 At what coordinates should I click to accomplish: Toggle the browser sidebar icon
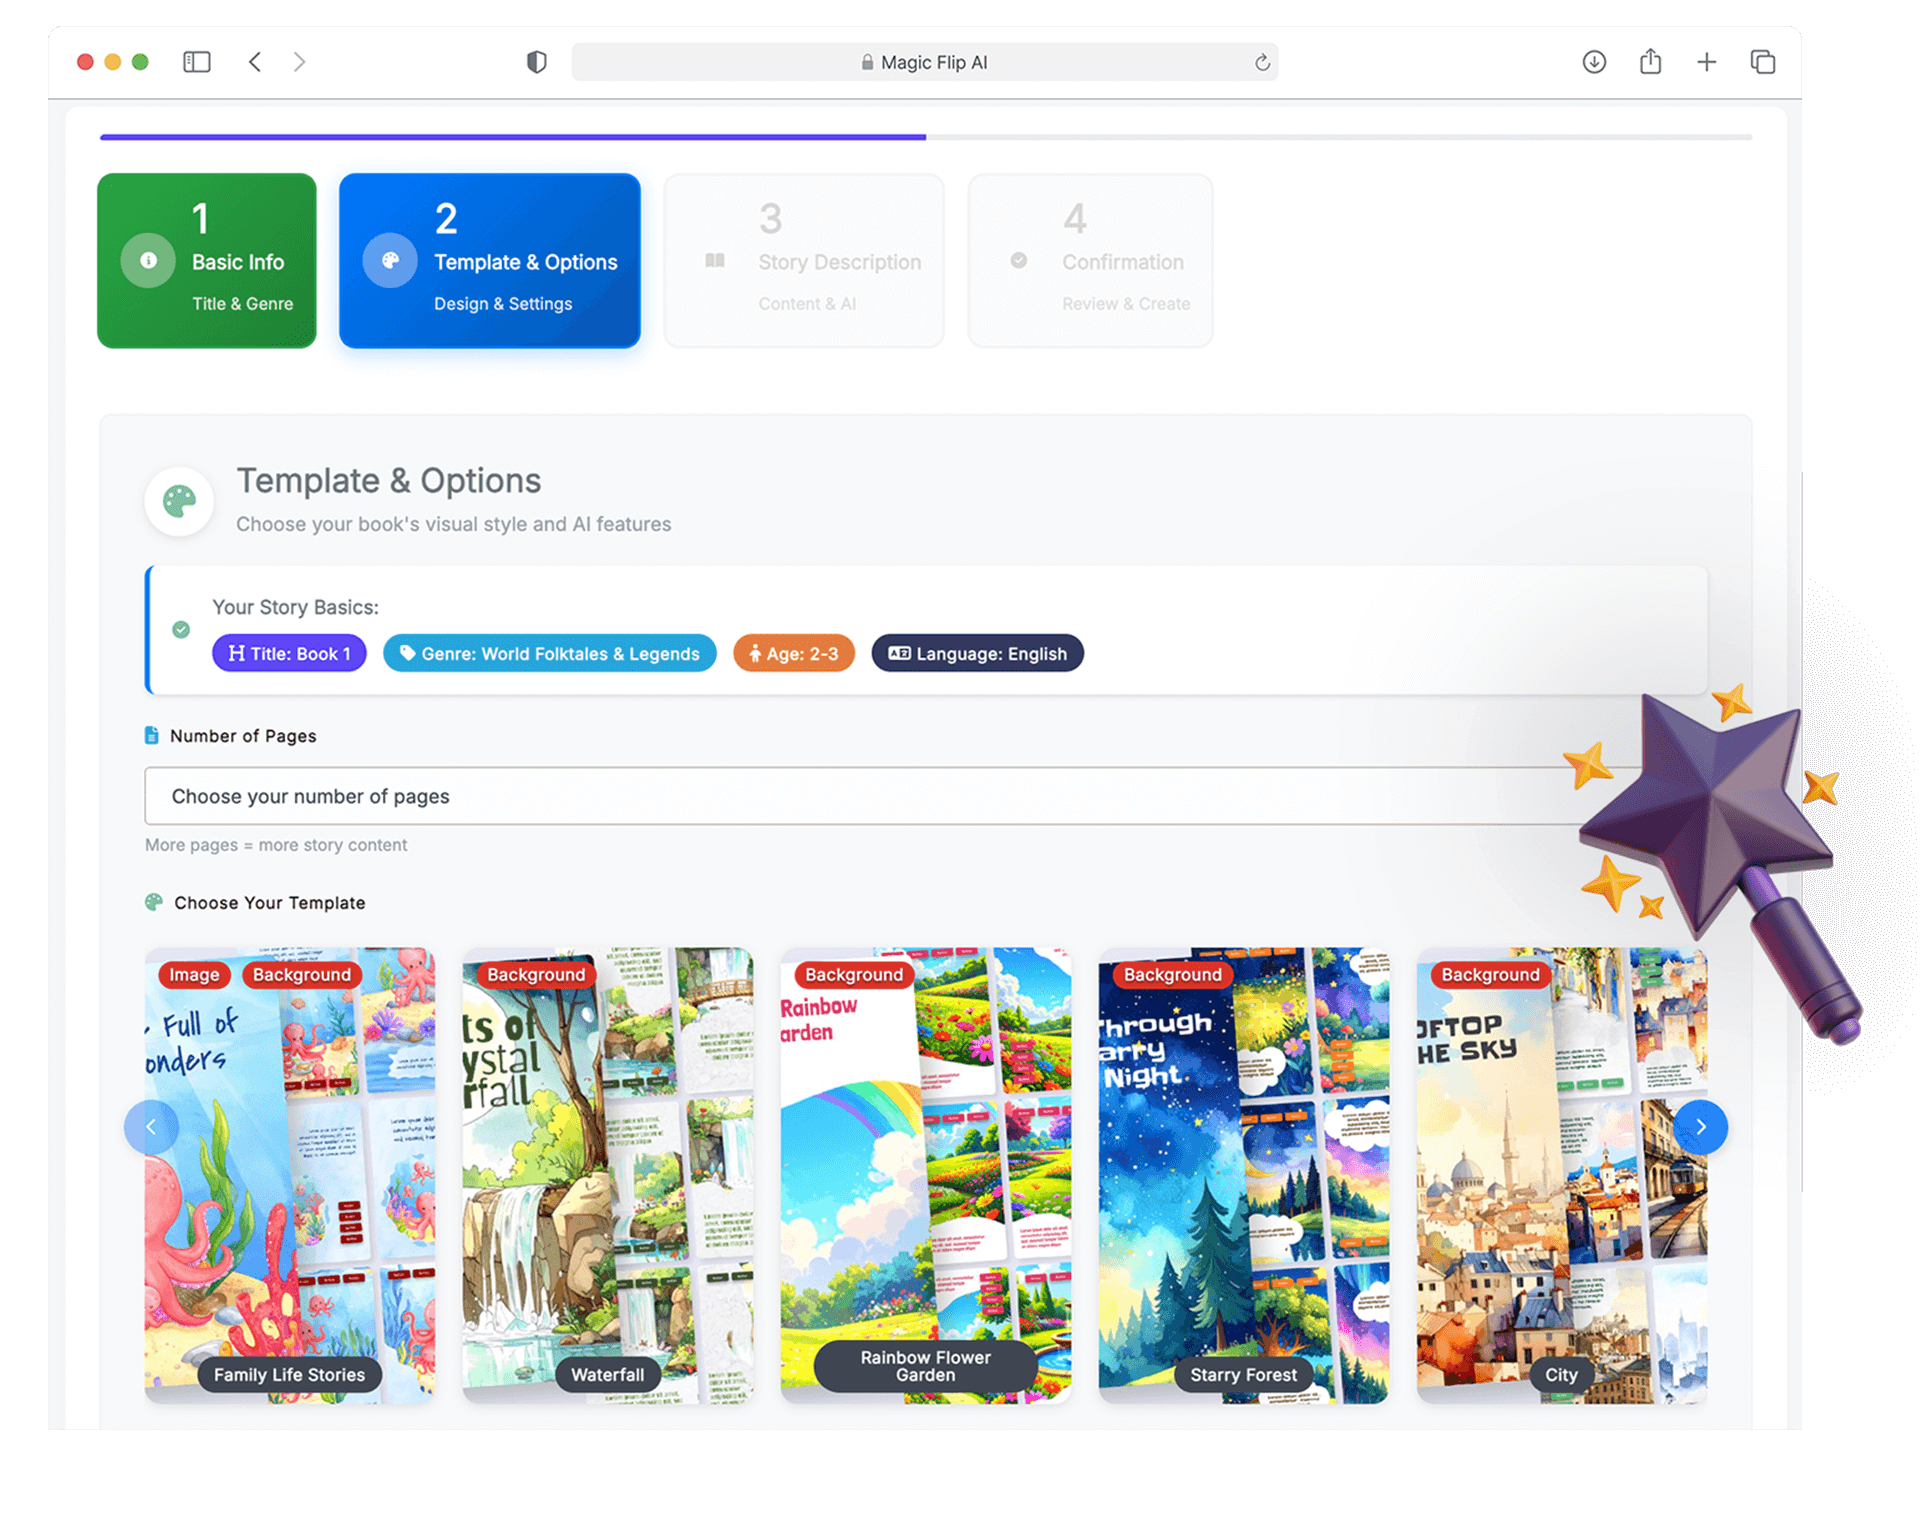pos(197,62)
